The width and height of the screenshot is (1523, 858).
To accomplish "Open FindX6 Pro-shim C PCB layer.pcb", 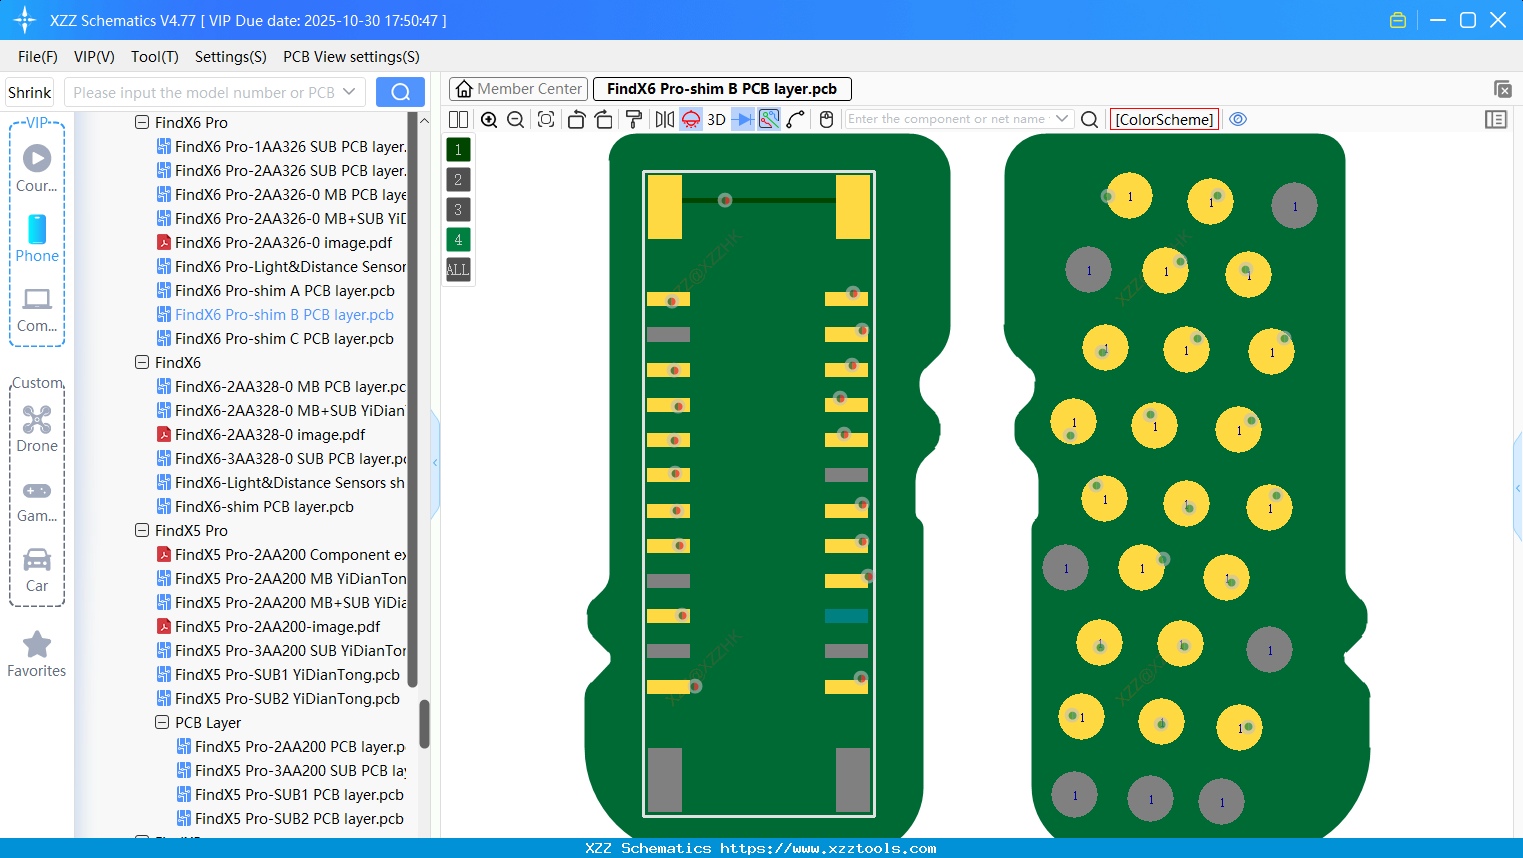I will click(284, 338).
